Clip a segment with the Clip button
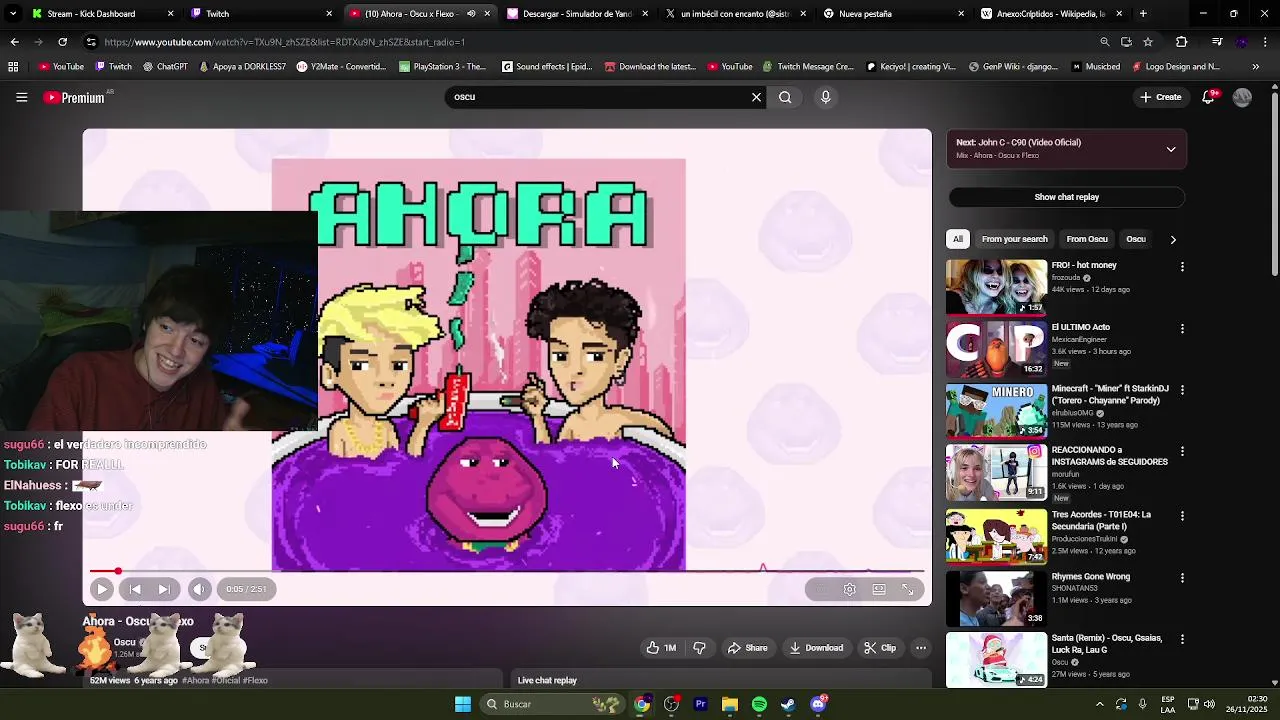Screen dimensions: 1280x720 (880, 648)
